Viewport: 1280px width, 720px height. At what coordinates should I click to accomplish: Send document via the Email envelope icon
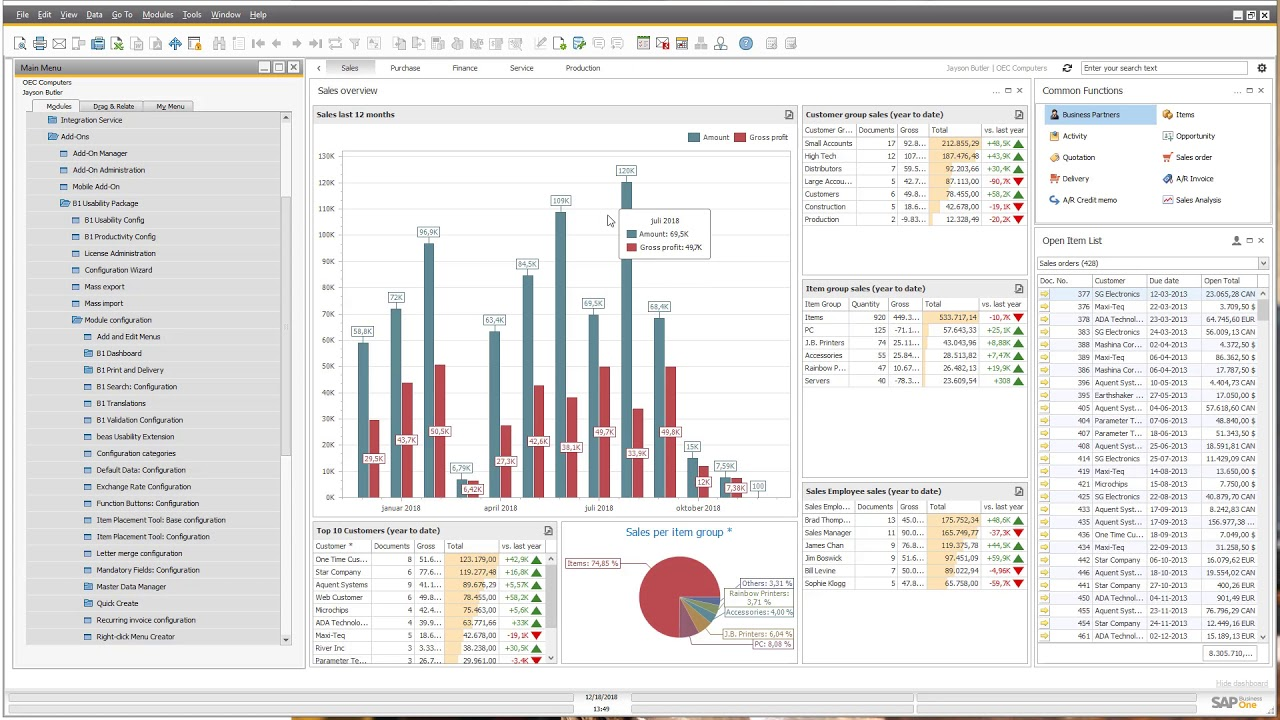pos(59,43)
